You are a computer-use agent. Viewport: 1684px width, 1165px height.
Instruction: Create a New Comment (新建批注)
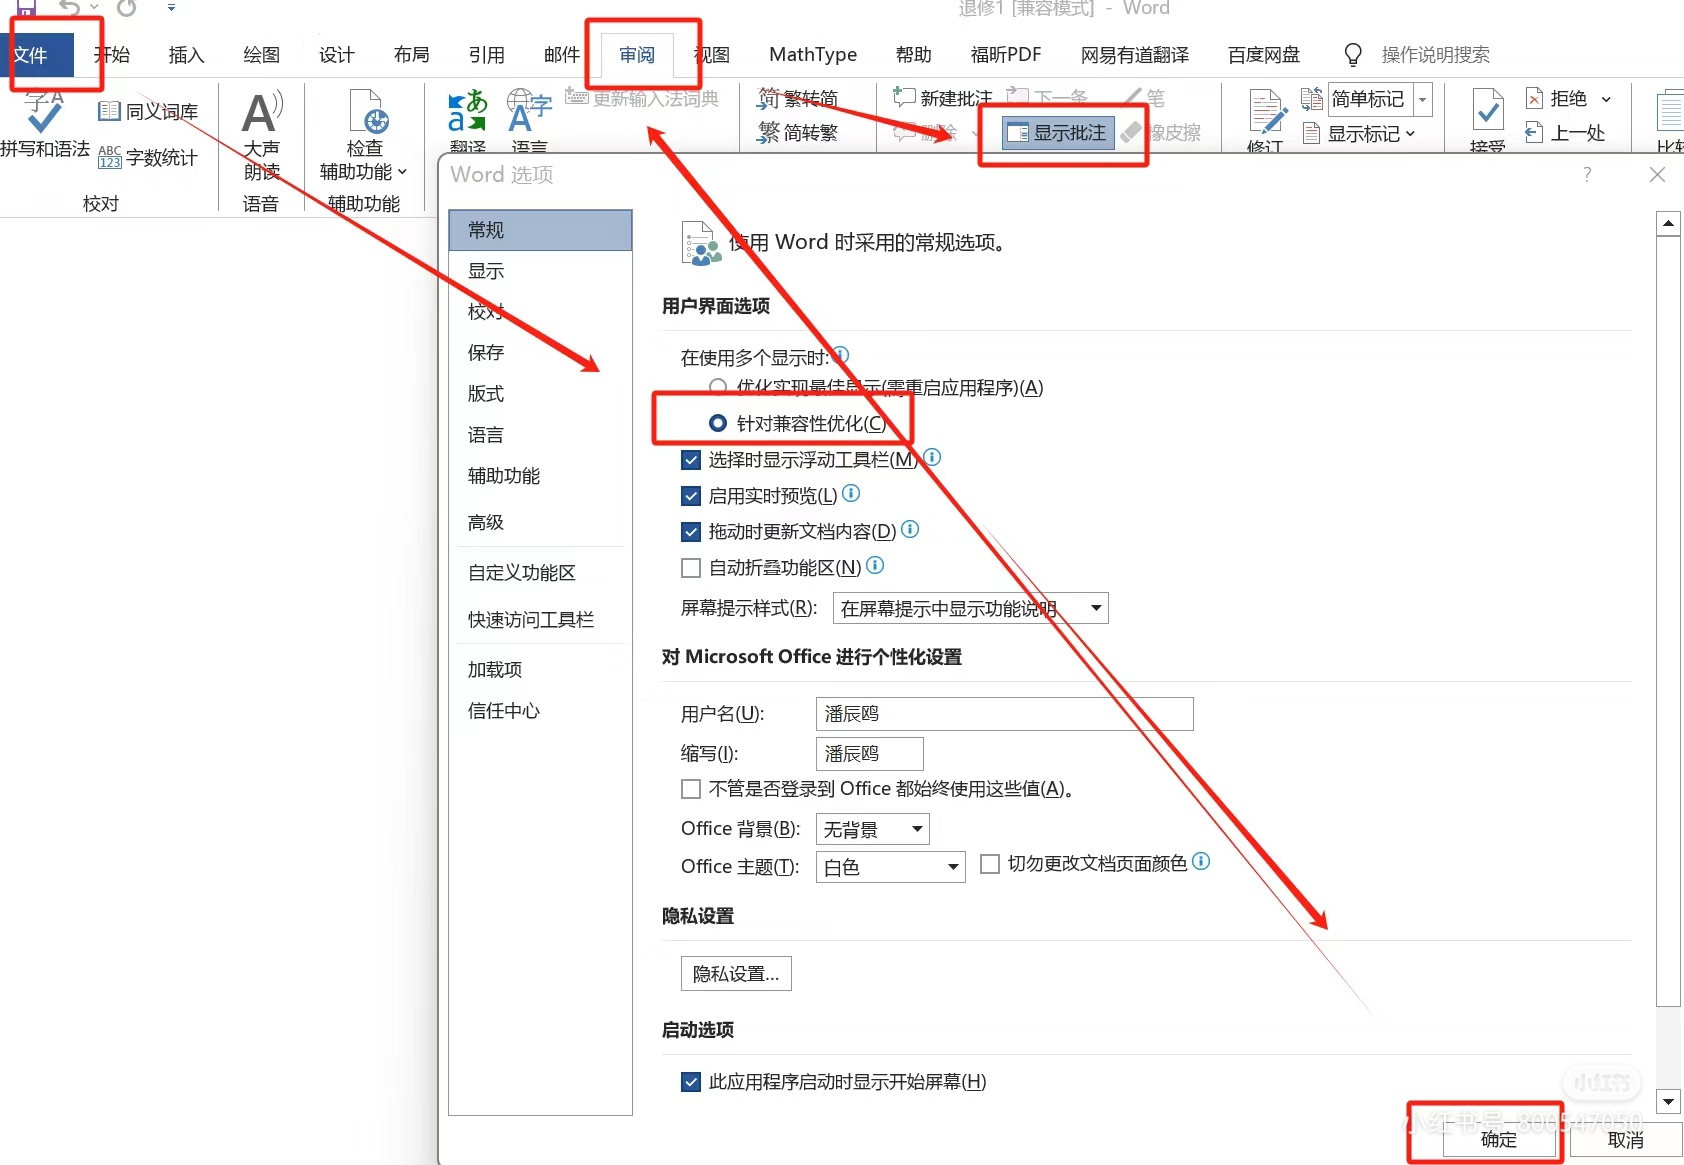[x=942, y=97]
